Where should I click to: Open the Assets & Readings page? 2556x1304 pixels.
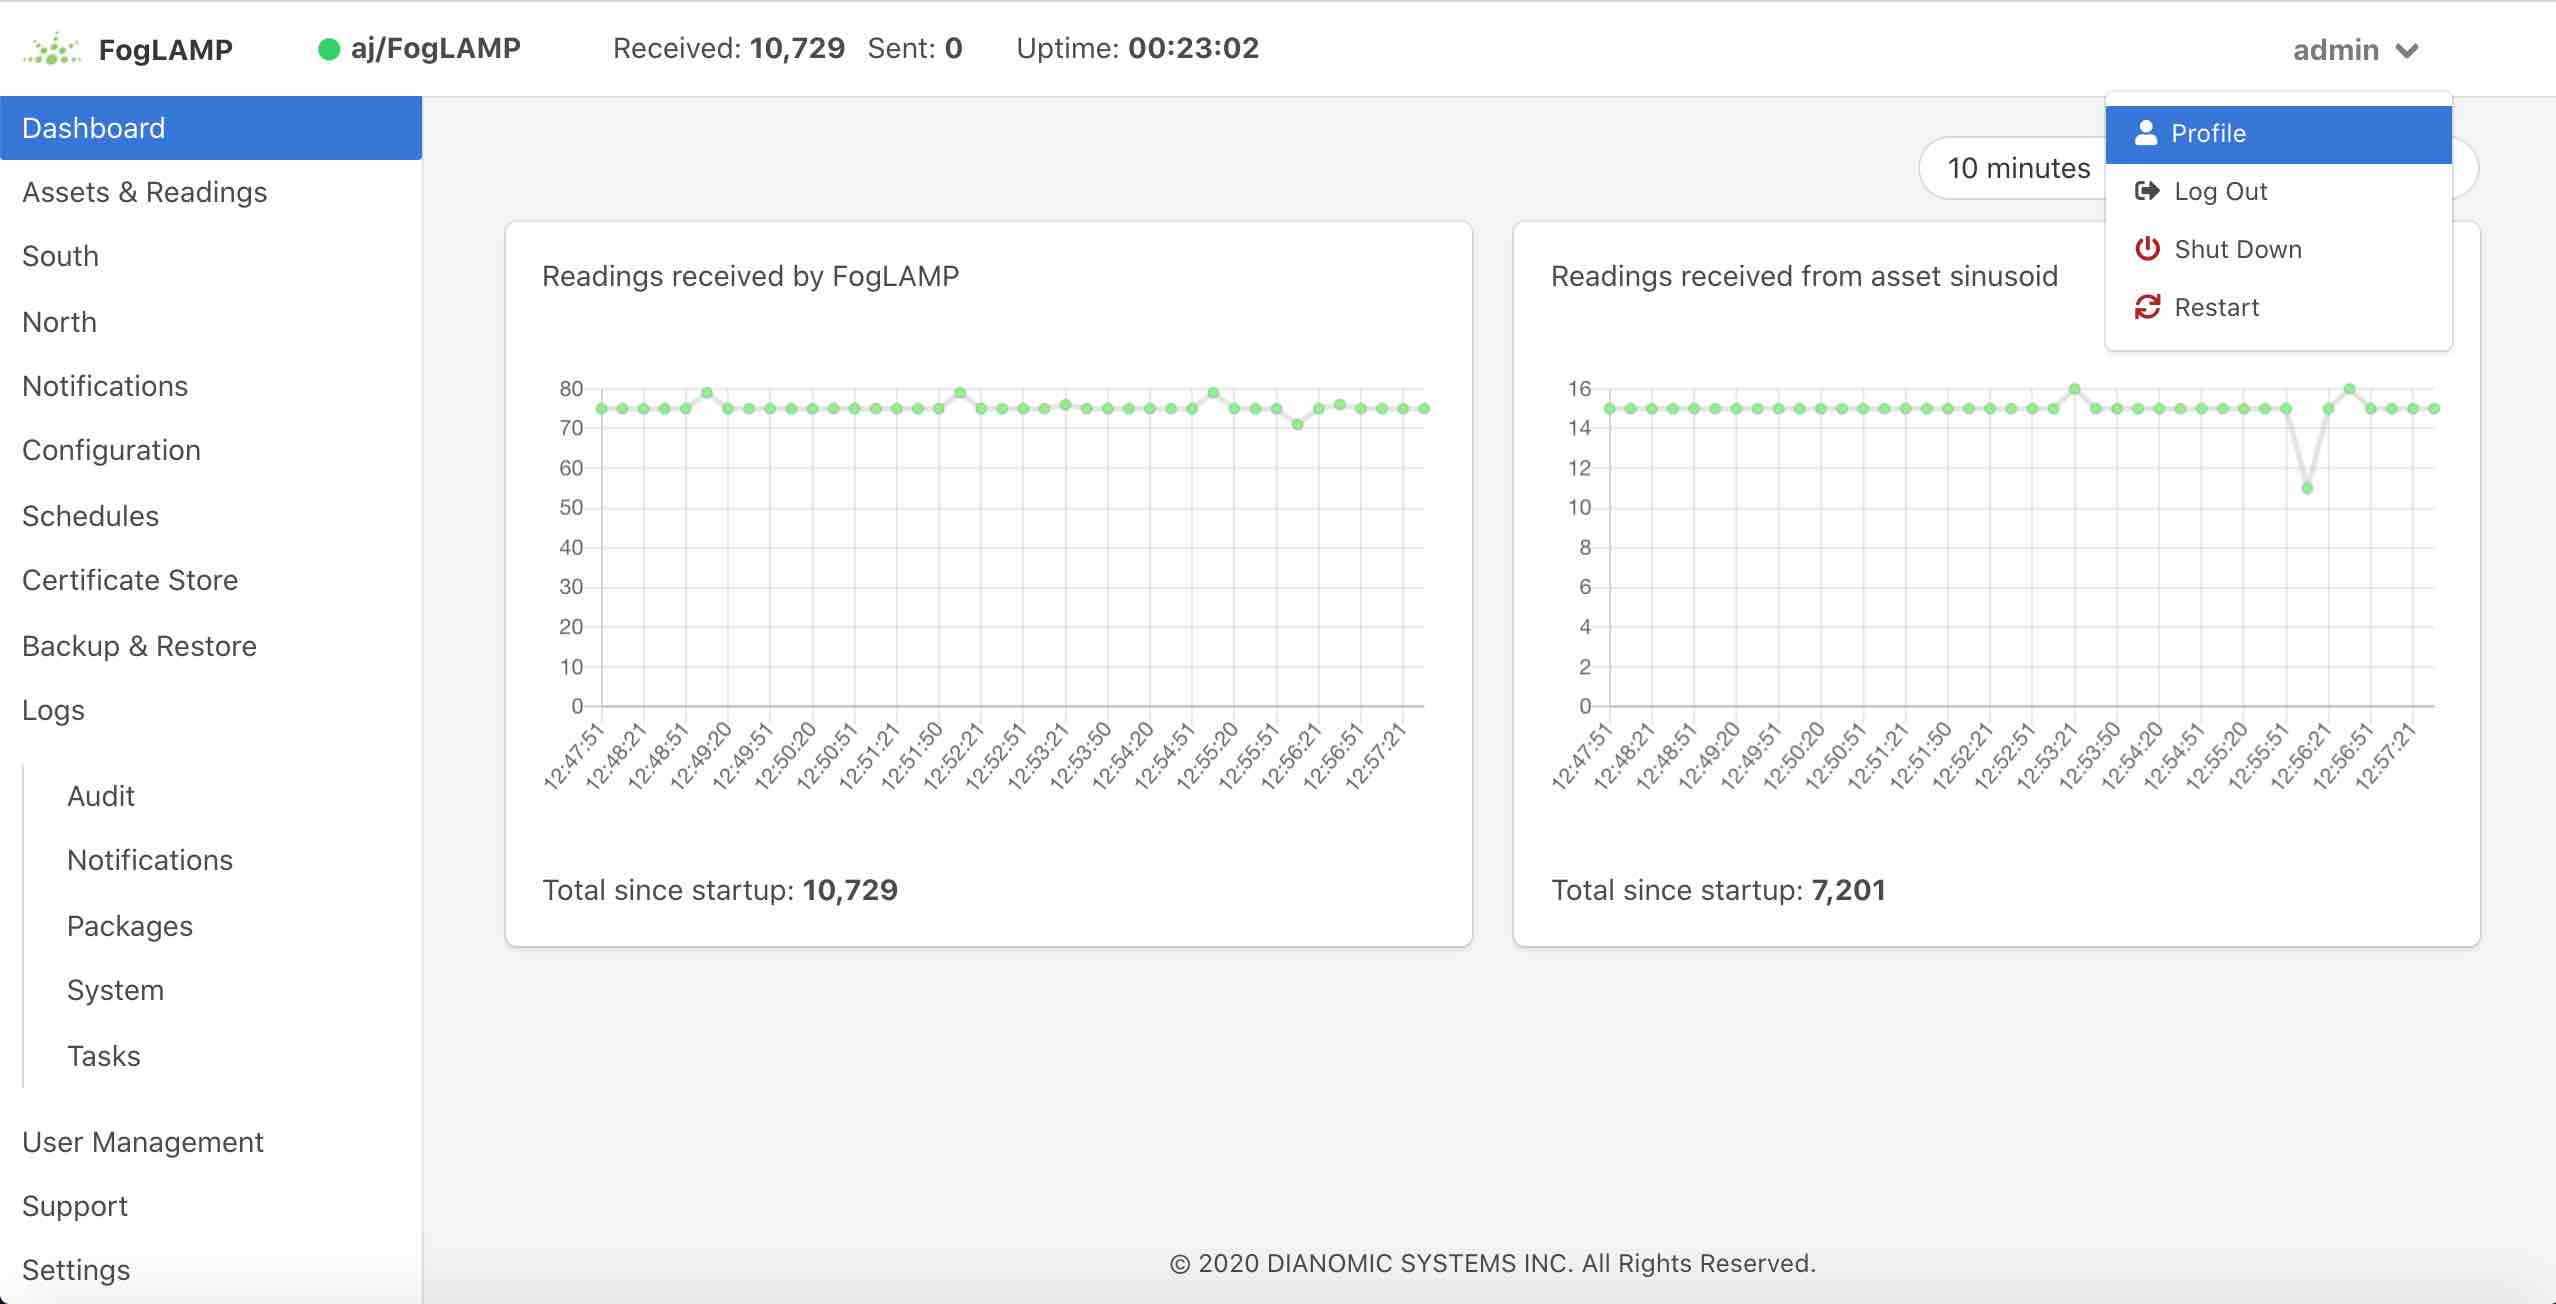tap(144, 192)
